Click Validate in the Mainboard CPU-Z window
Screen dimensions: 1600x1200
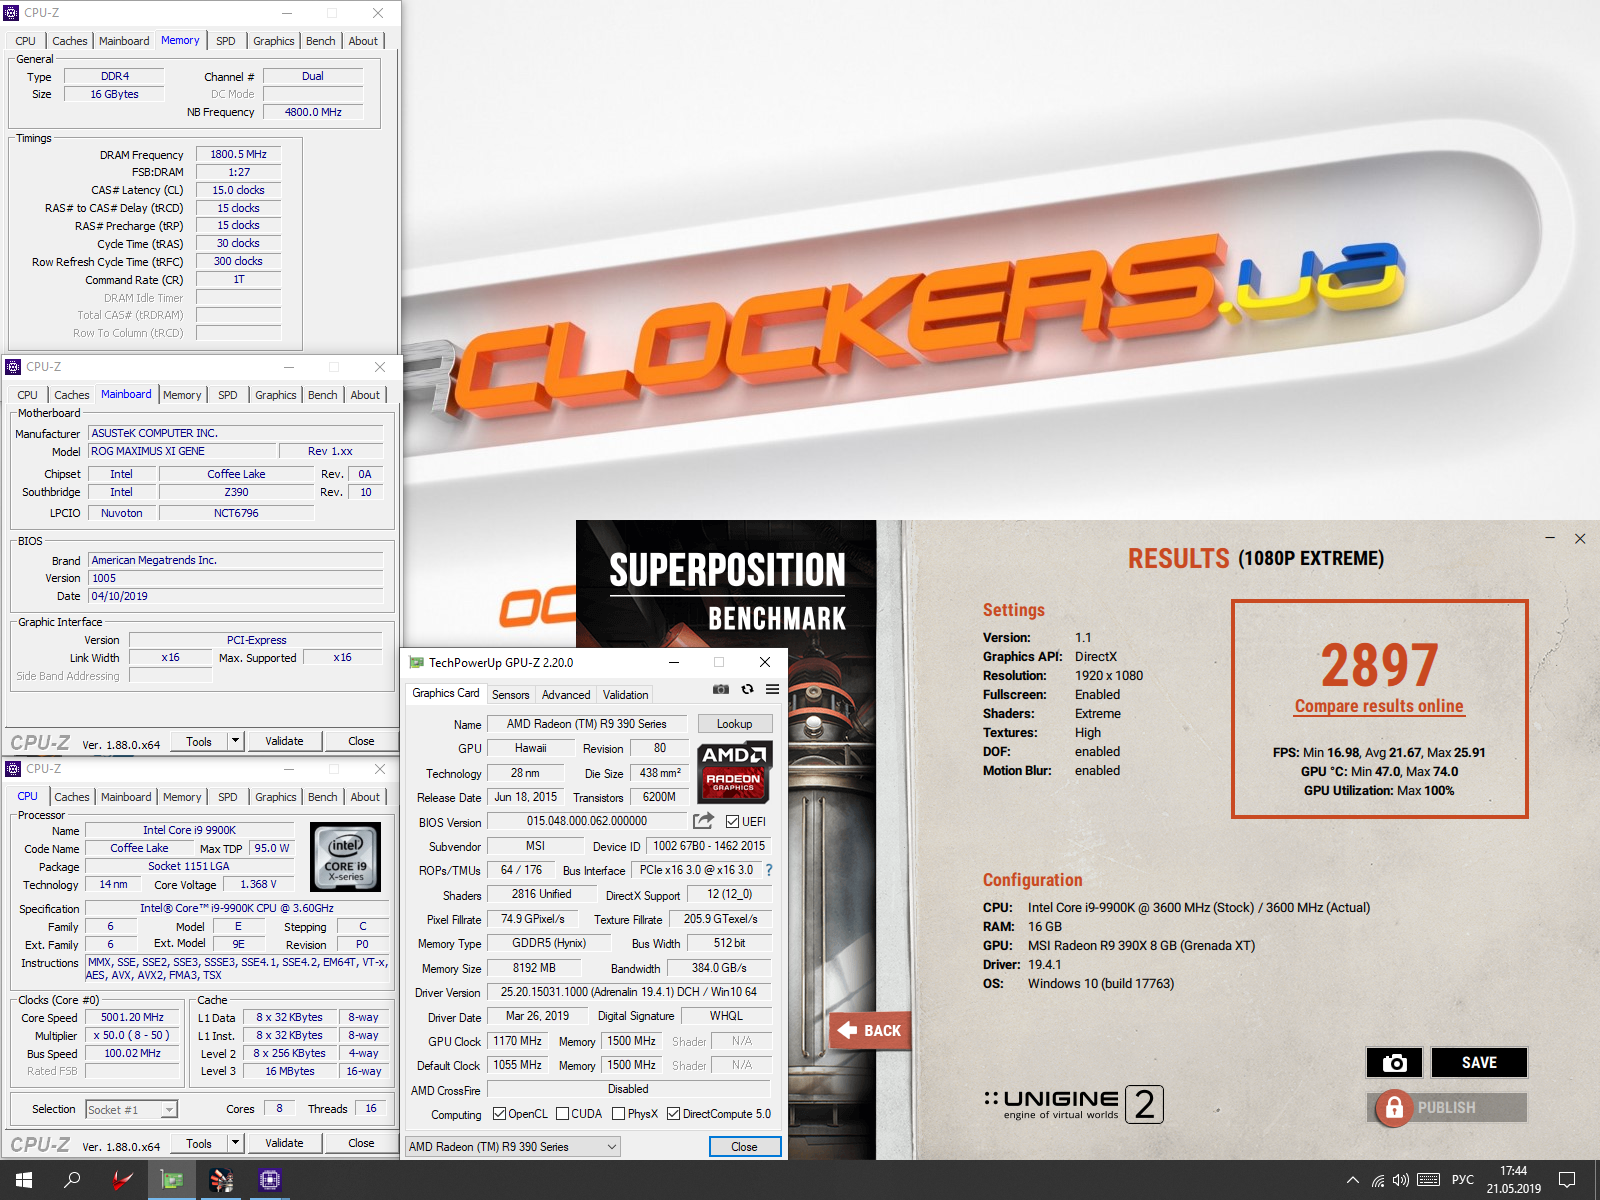tap(284, 741)
